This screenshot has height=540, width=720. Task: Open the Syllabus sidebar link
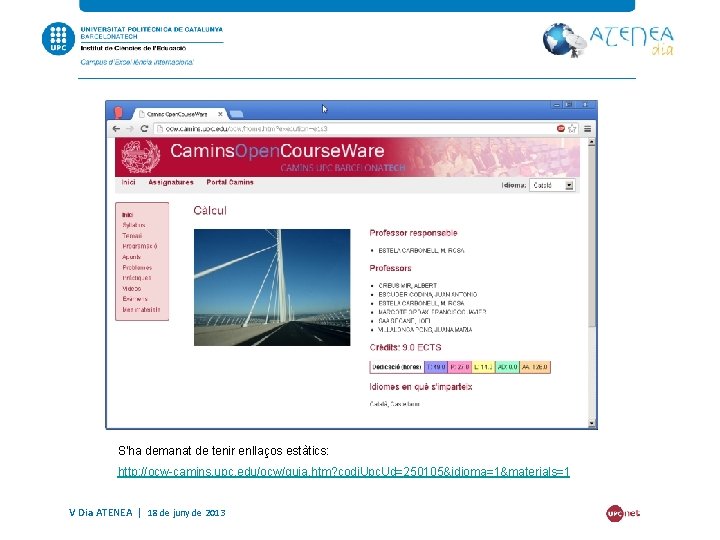tap(134, 225)
